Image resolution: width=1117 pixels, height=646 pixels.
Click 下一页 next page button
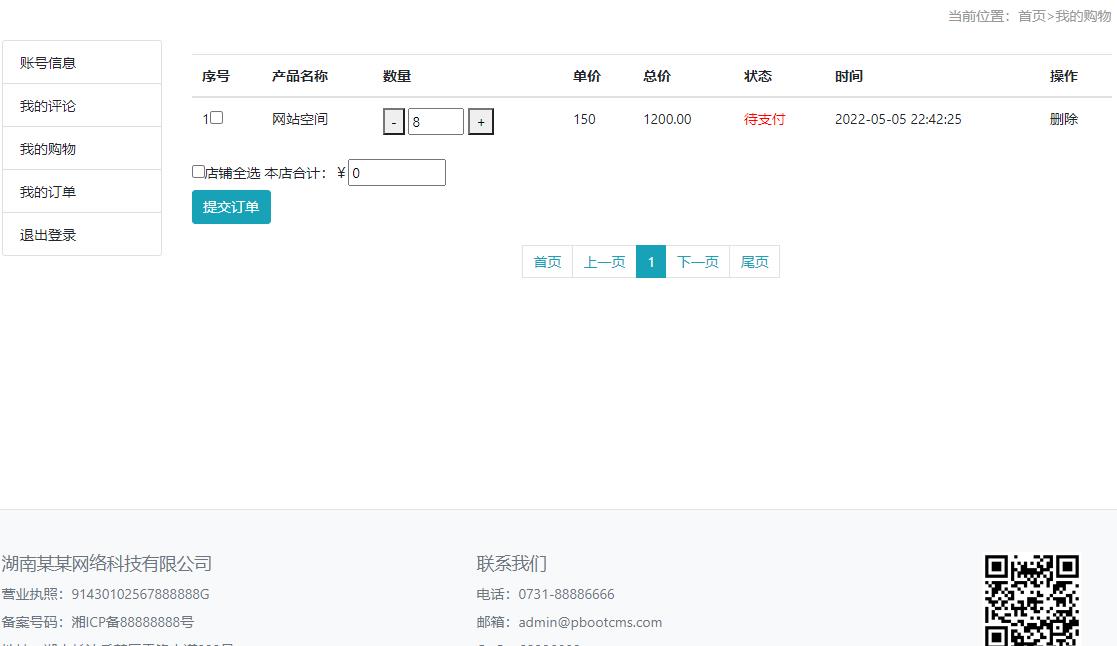697,262
